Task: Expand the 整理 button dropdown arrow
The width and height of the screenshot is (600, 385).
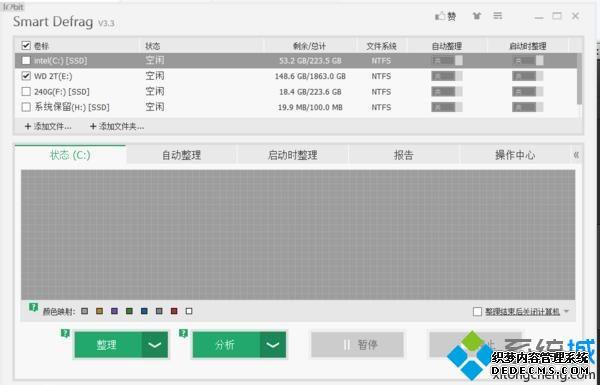Action: pyautogui.click(x=155, y=345)
